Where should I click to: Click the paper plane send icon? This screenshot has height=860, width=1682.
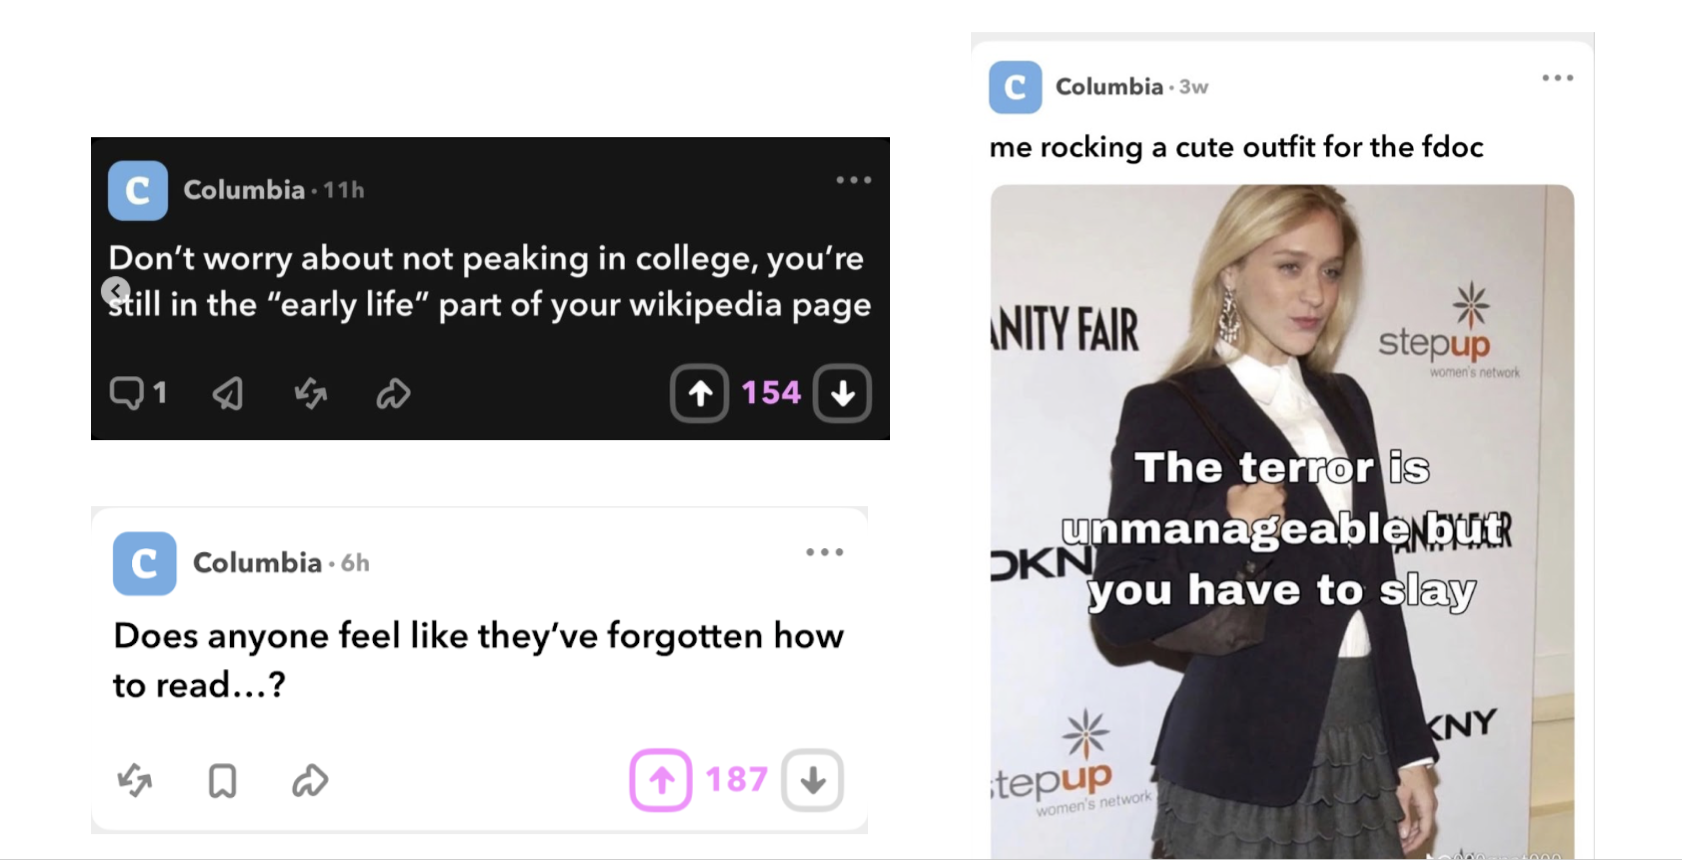point(228,393)
